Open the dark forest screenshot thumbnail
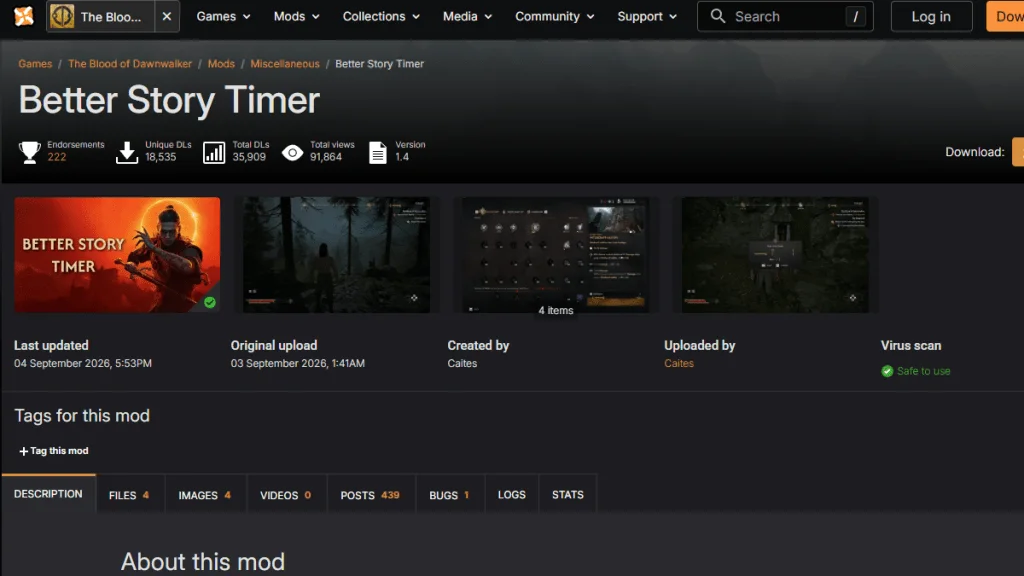Viewport: 1024px width, 576px height. coord(336,255)
